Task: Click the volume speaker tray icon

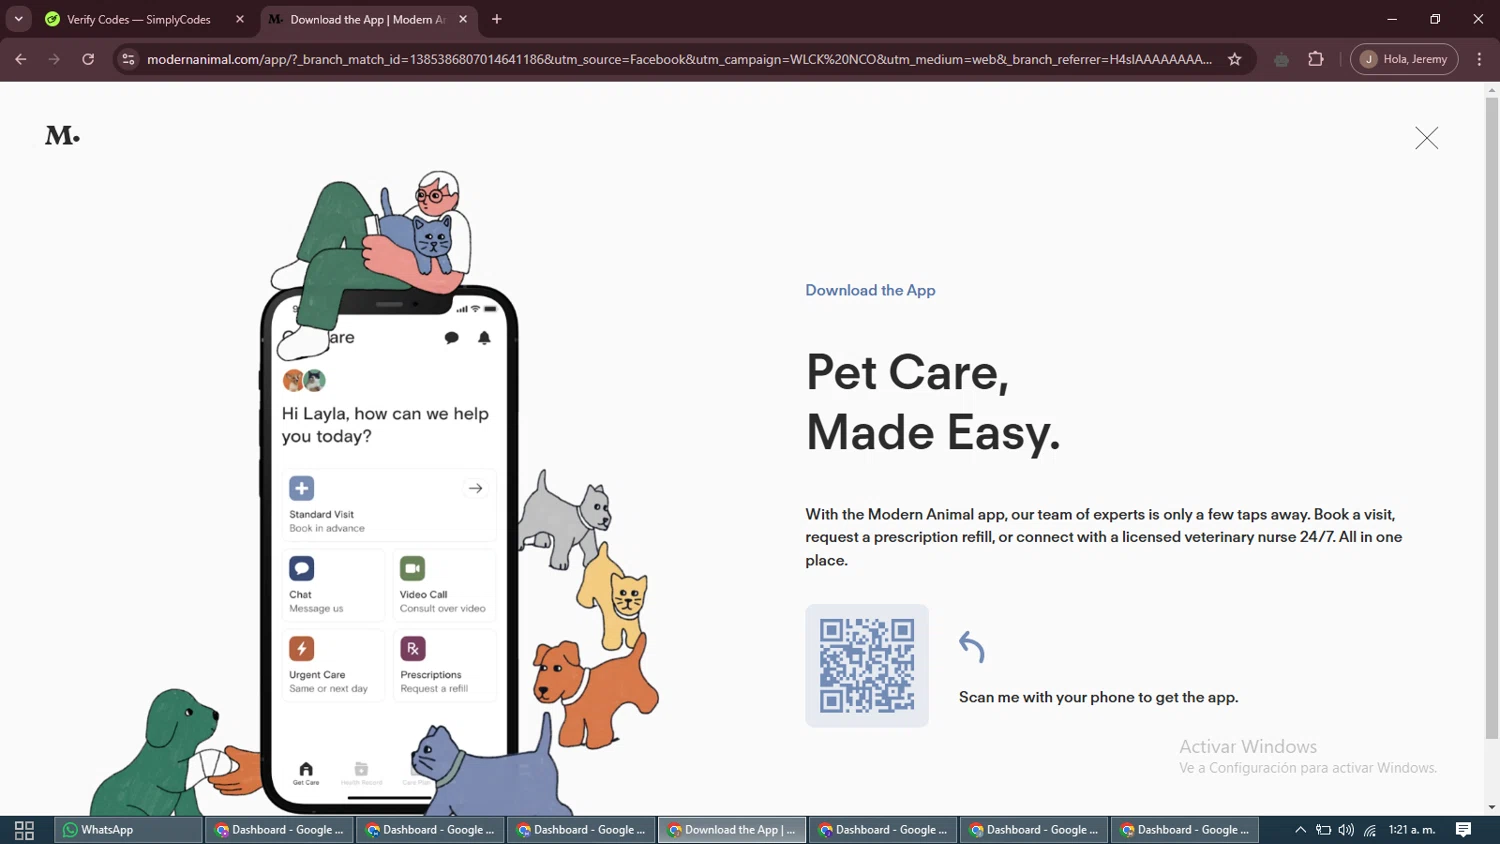Action: click(x=1346, y=830)
